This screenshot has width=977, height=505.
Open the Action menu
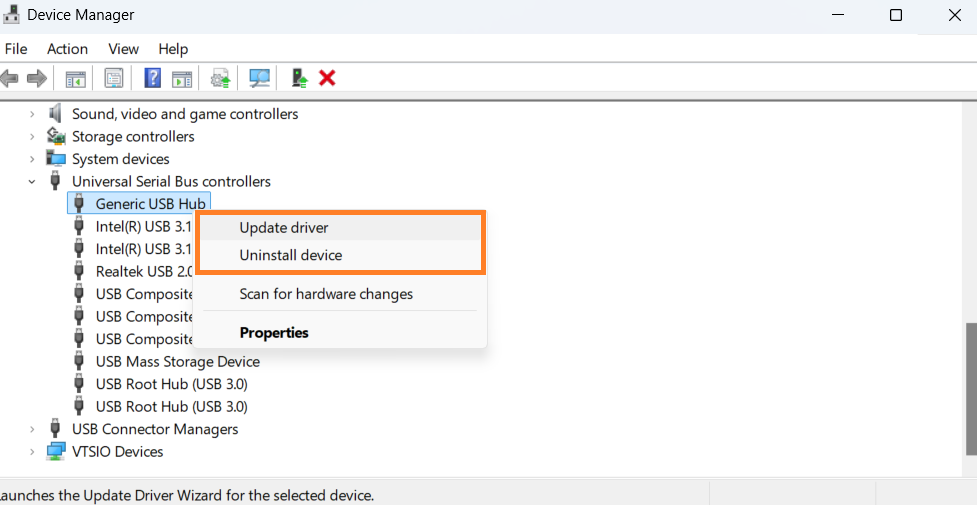click(67, 49)
